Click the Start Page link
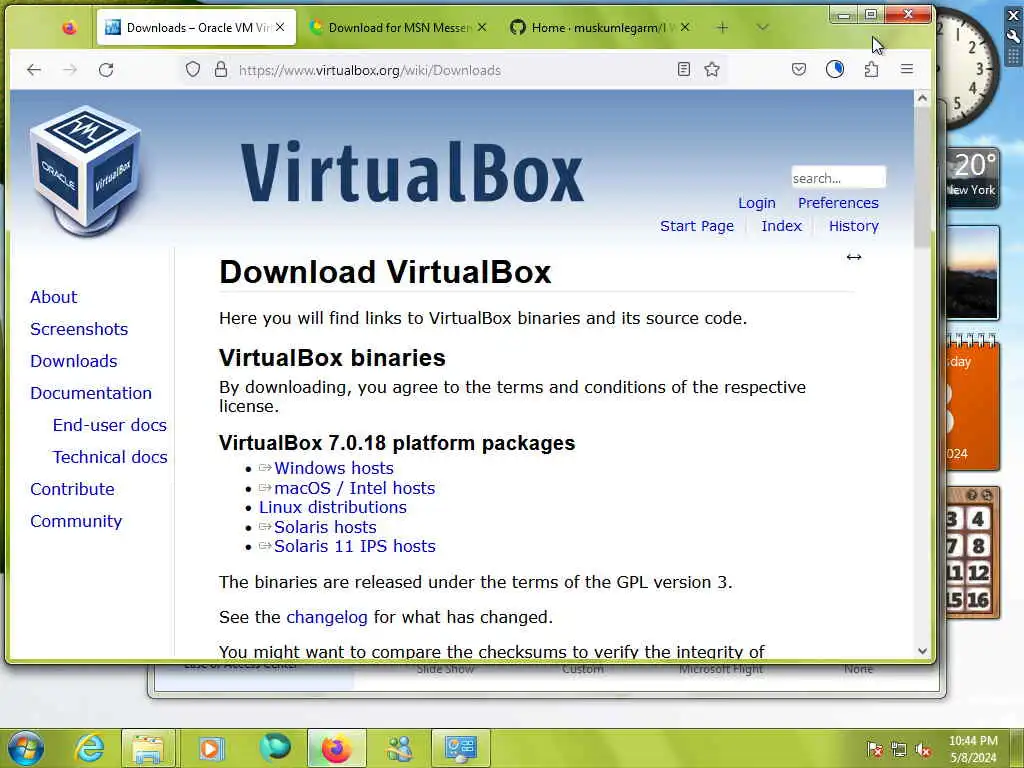 pyautogui.click(x=697, y=226)
